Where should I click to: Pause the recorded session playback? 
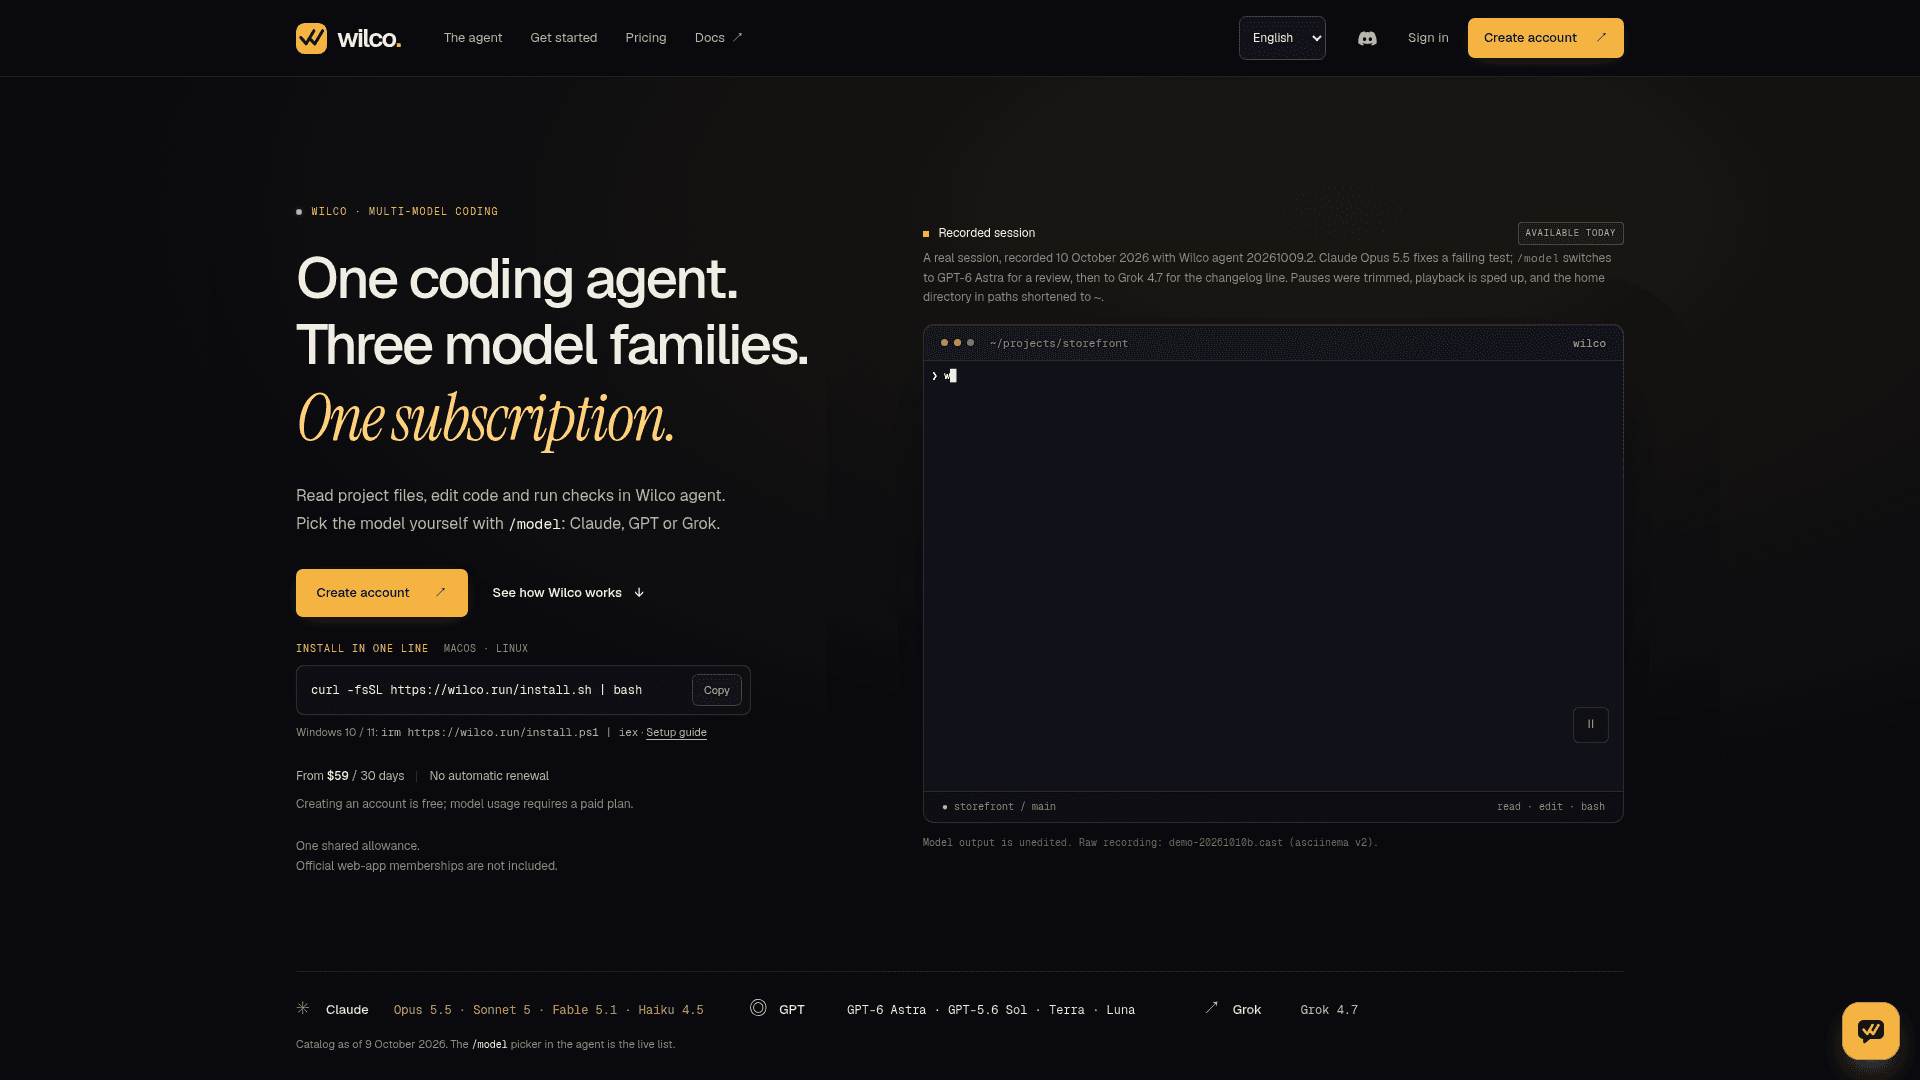point(1590,724)
